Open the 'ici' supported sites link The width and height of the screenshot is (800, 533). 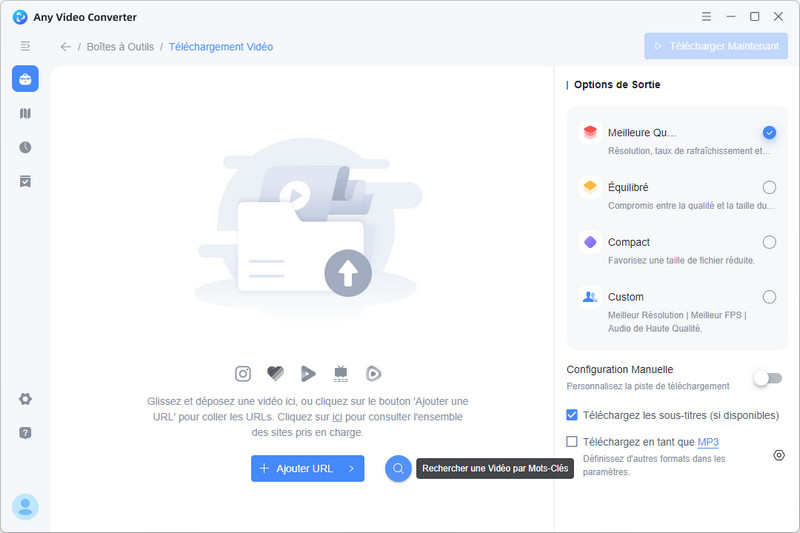pyautogui.click(x=338, y=417)
